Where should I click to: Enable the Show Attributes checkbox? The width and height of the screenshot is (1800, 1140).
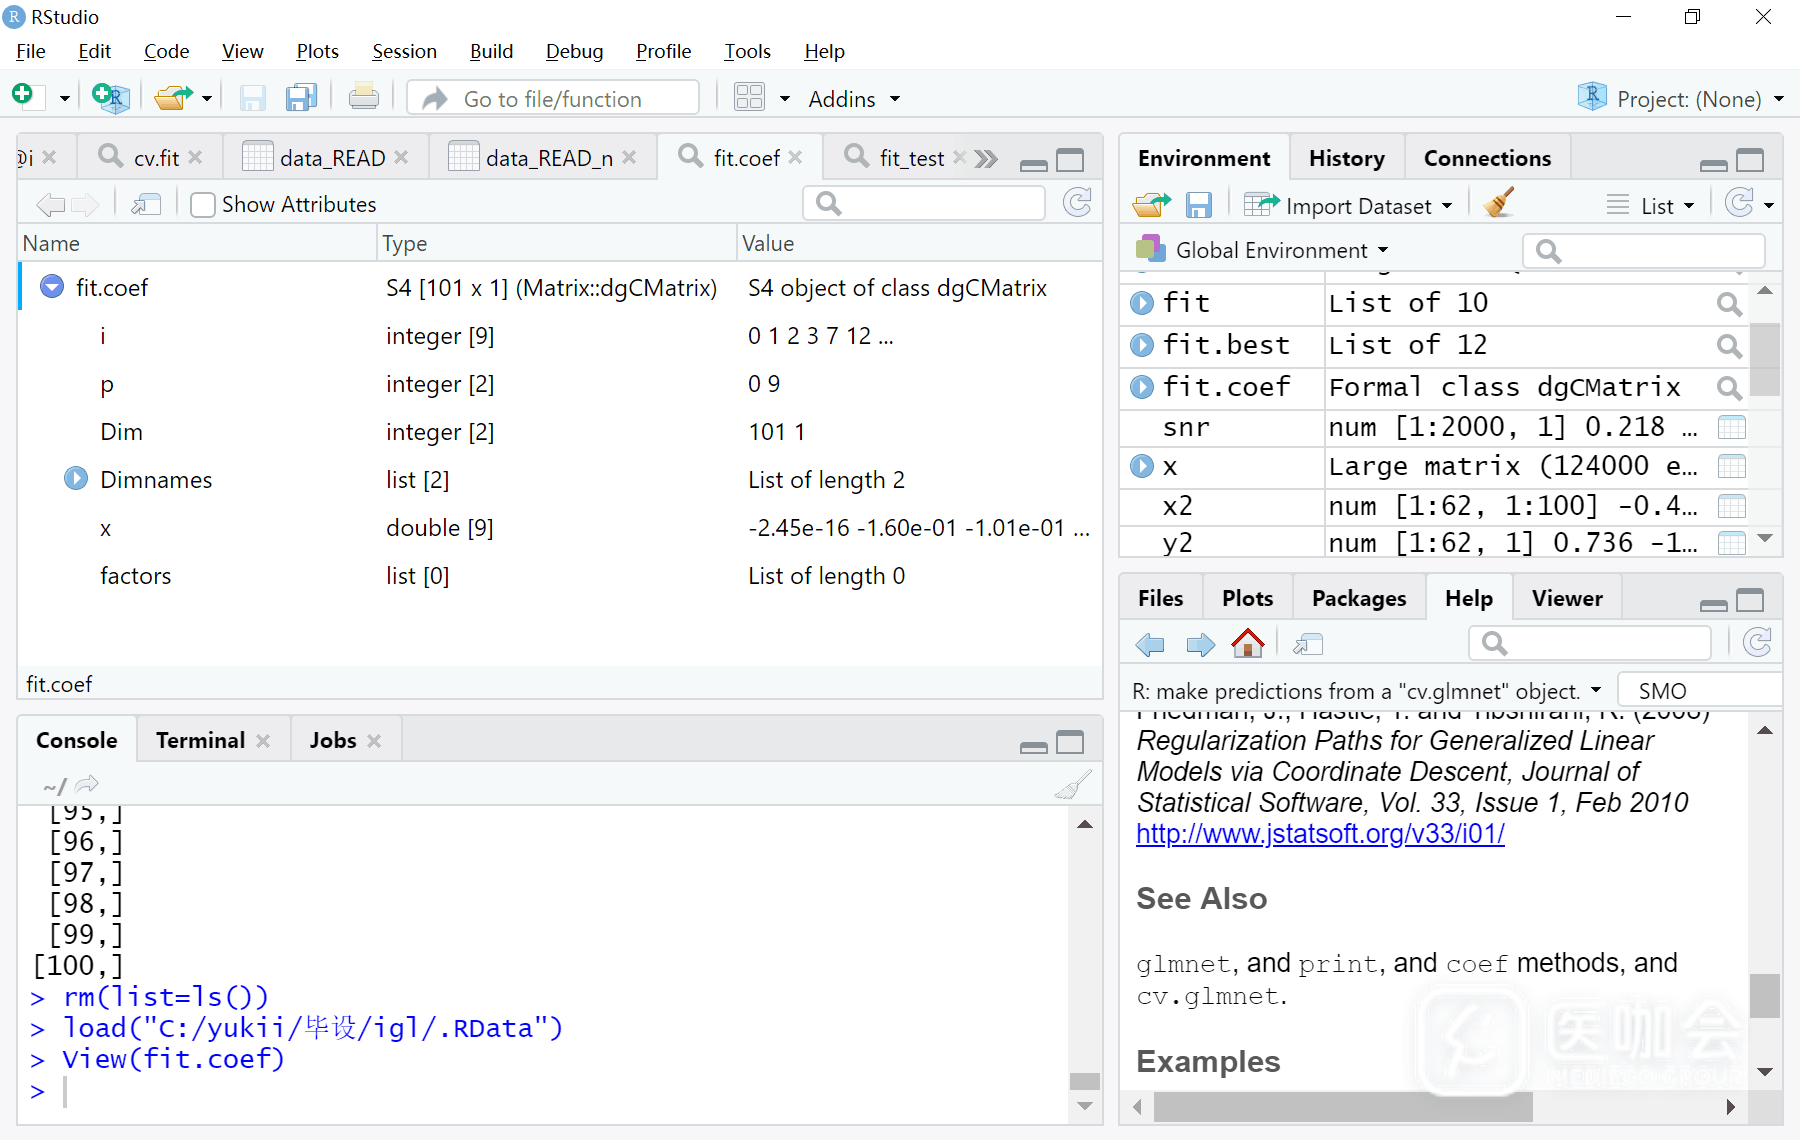pyautogui.click(x=203, y=205)
